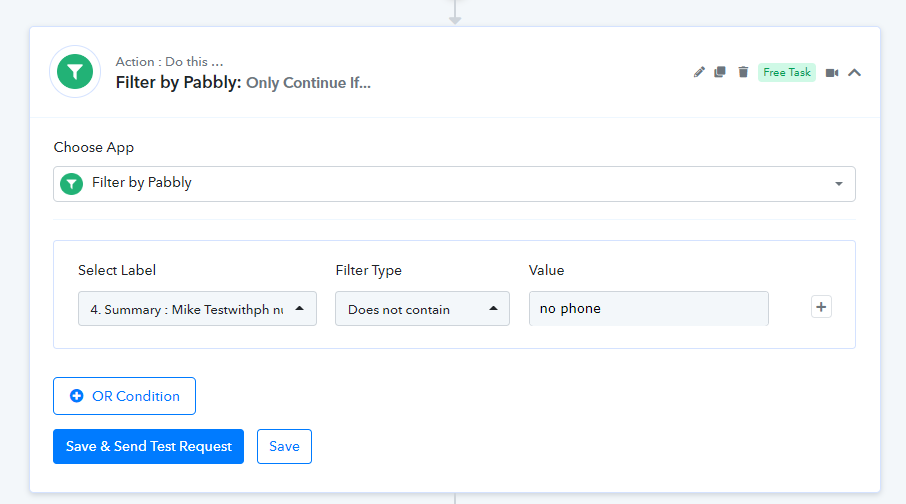Click 'Only Continue If...' subtitle text
The height and width of the screenshot is (504, 906).
click(x=309, y=83)
